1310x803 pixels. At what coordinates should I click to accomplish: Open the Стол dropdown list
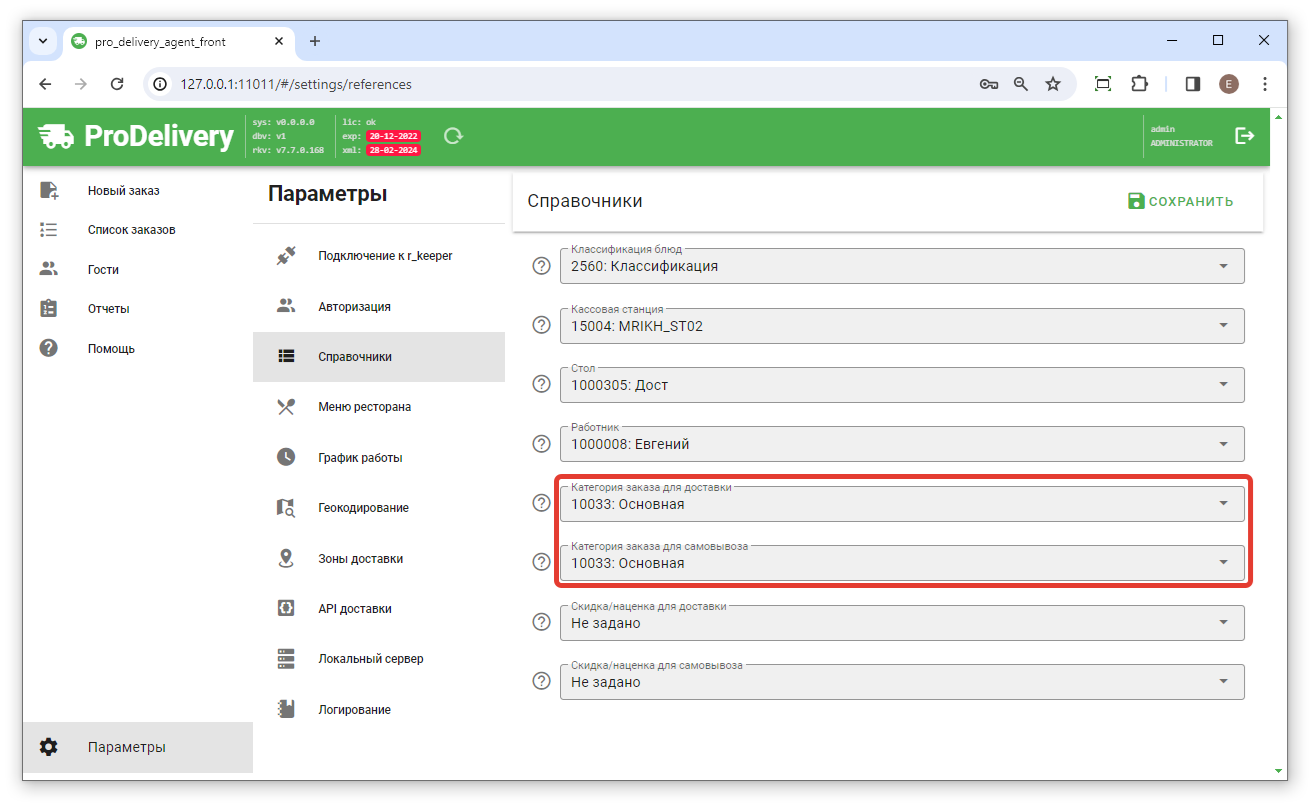pos(1222,385)
